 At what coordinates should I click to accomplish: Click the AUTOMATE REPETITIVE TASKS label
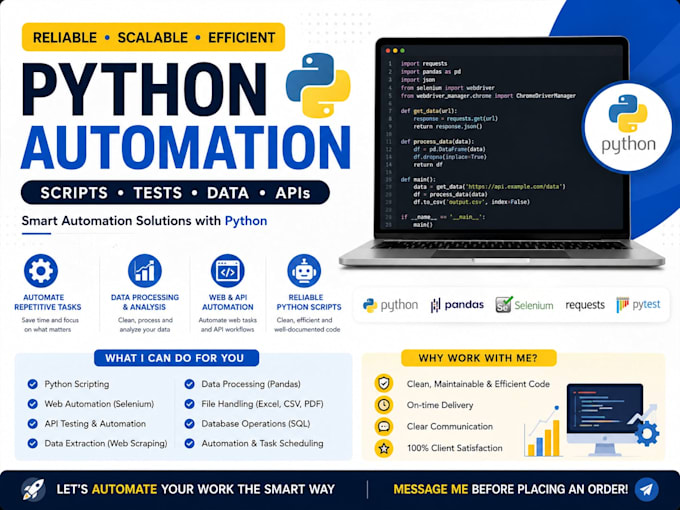coord(47,302)
